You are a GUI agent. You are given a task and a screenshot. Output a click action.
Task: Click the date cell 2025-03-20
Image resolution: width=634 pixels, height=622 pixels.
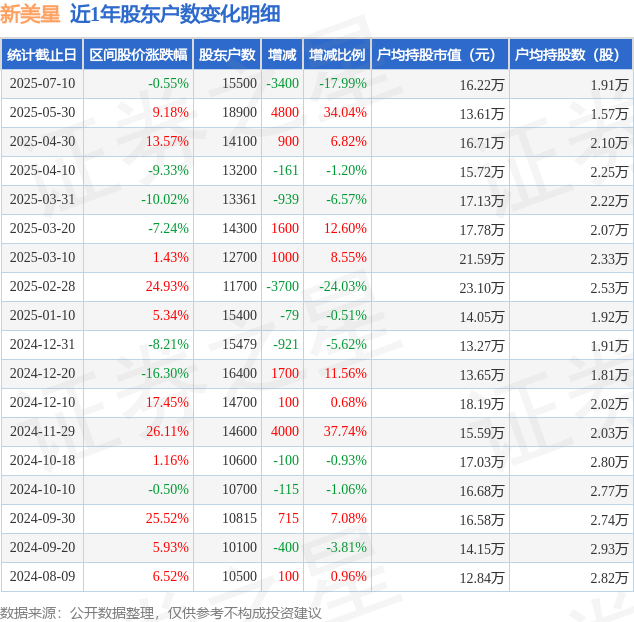pos(42,228)
